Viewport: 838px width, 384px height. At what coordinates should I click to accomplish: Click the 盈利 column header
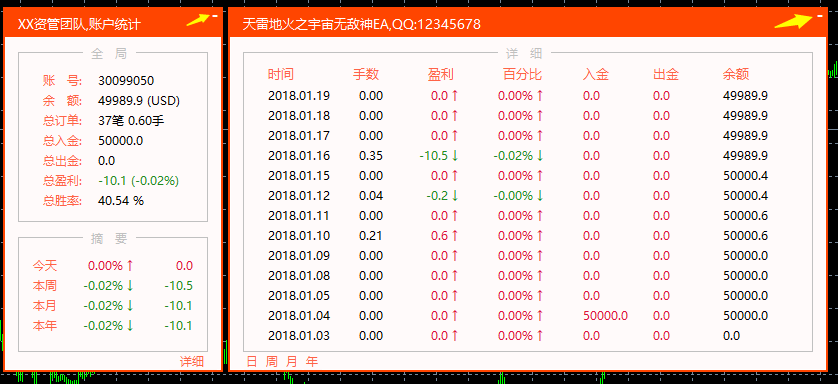click(440, 74)
